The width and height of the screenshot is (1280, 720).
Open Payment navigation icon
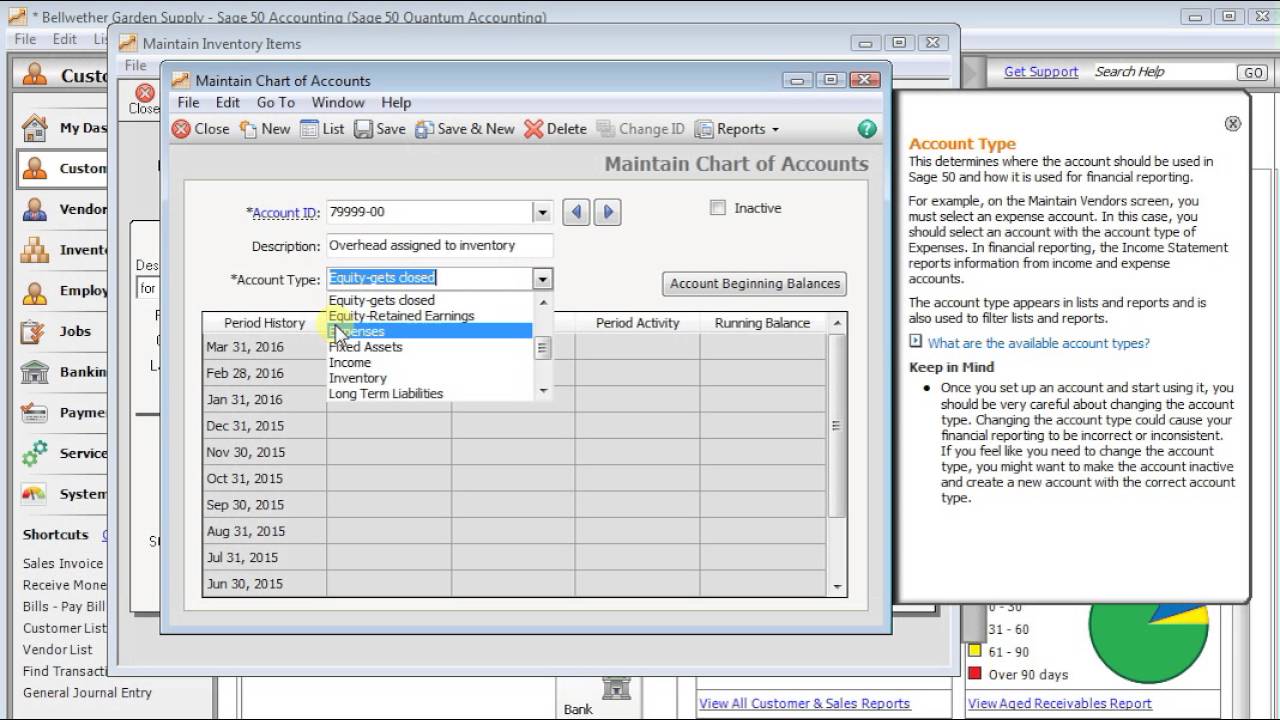pyautogui.click(x=34, y=412)
